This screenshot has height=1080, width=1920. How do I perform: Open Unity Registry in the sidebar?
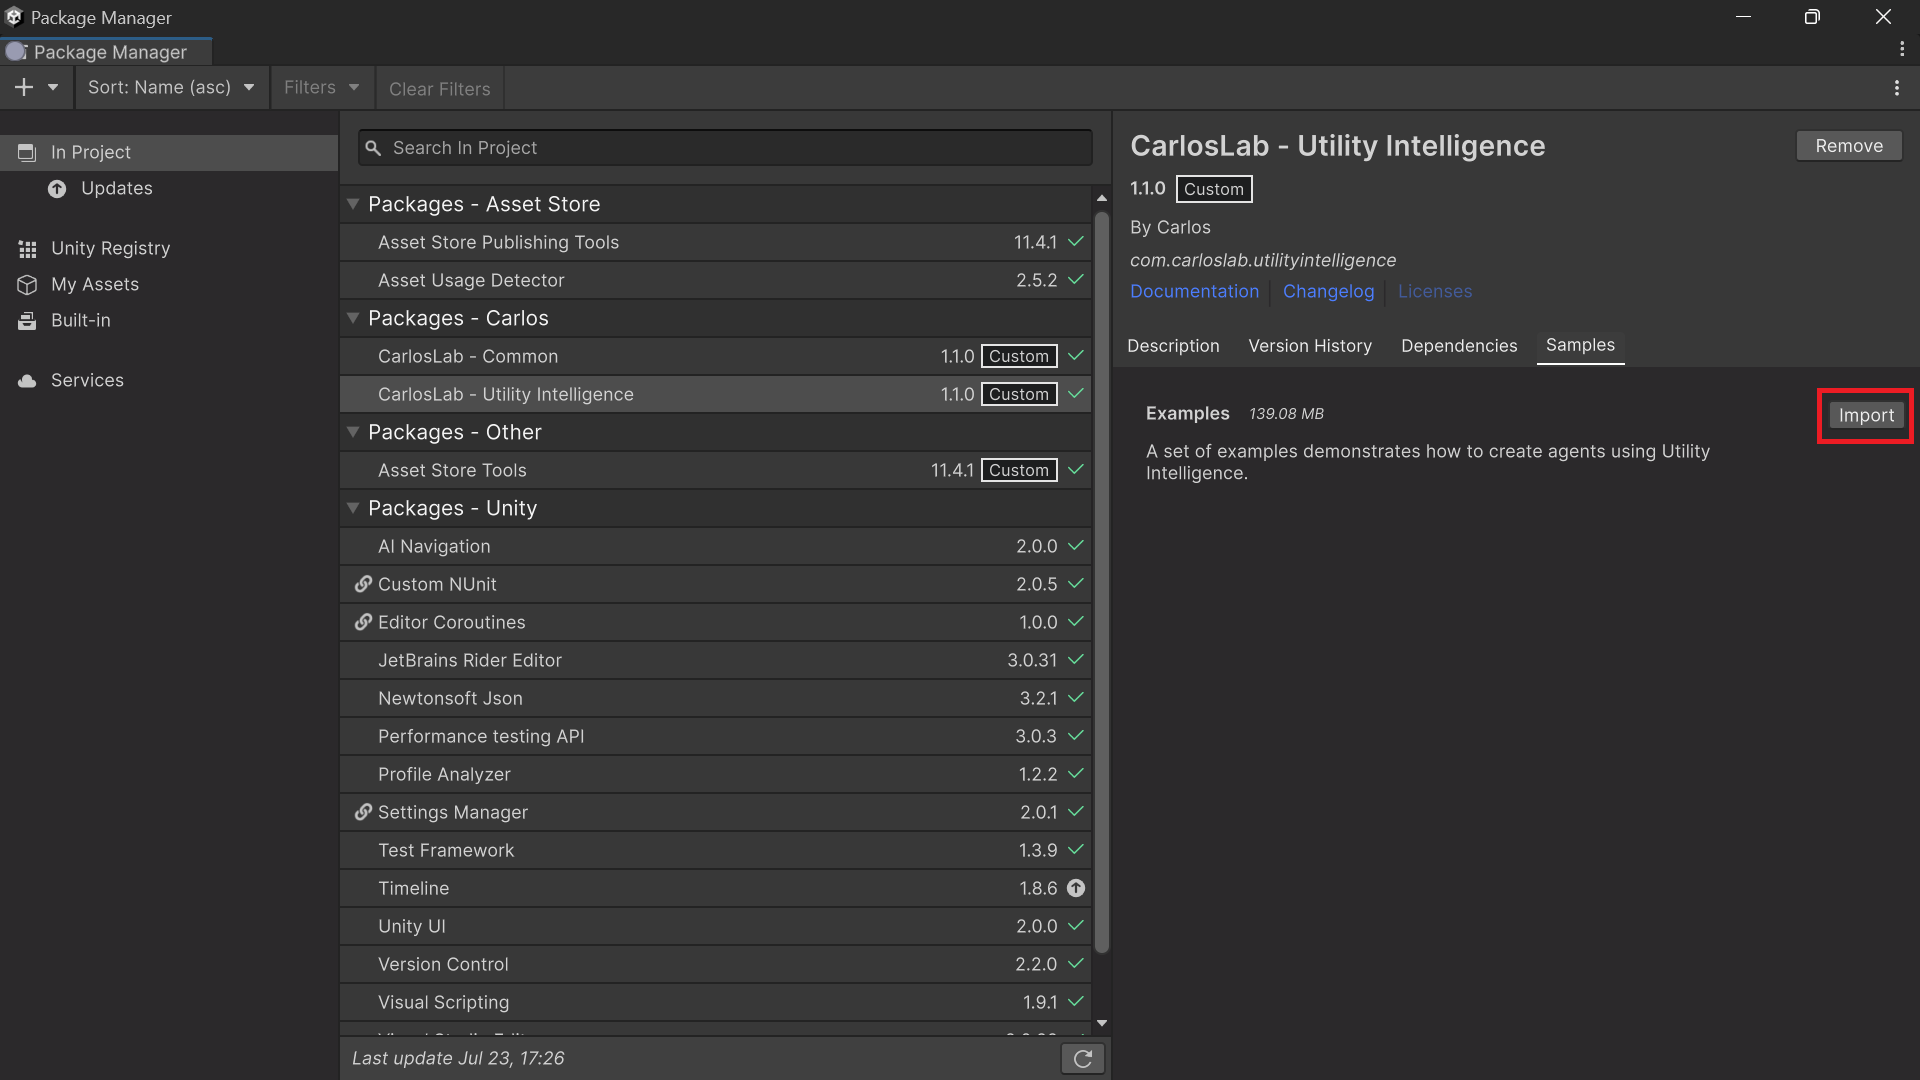pos(110,248)
